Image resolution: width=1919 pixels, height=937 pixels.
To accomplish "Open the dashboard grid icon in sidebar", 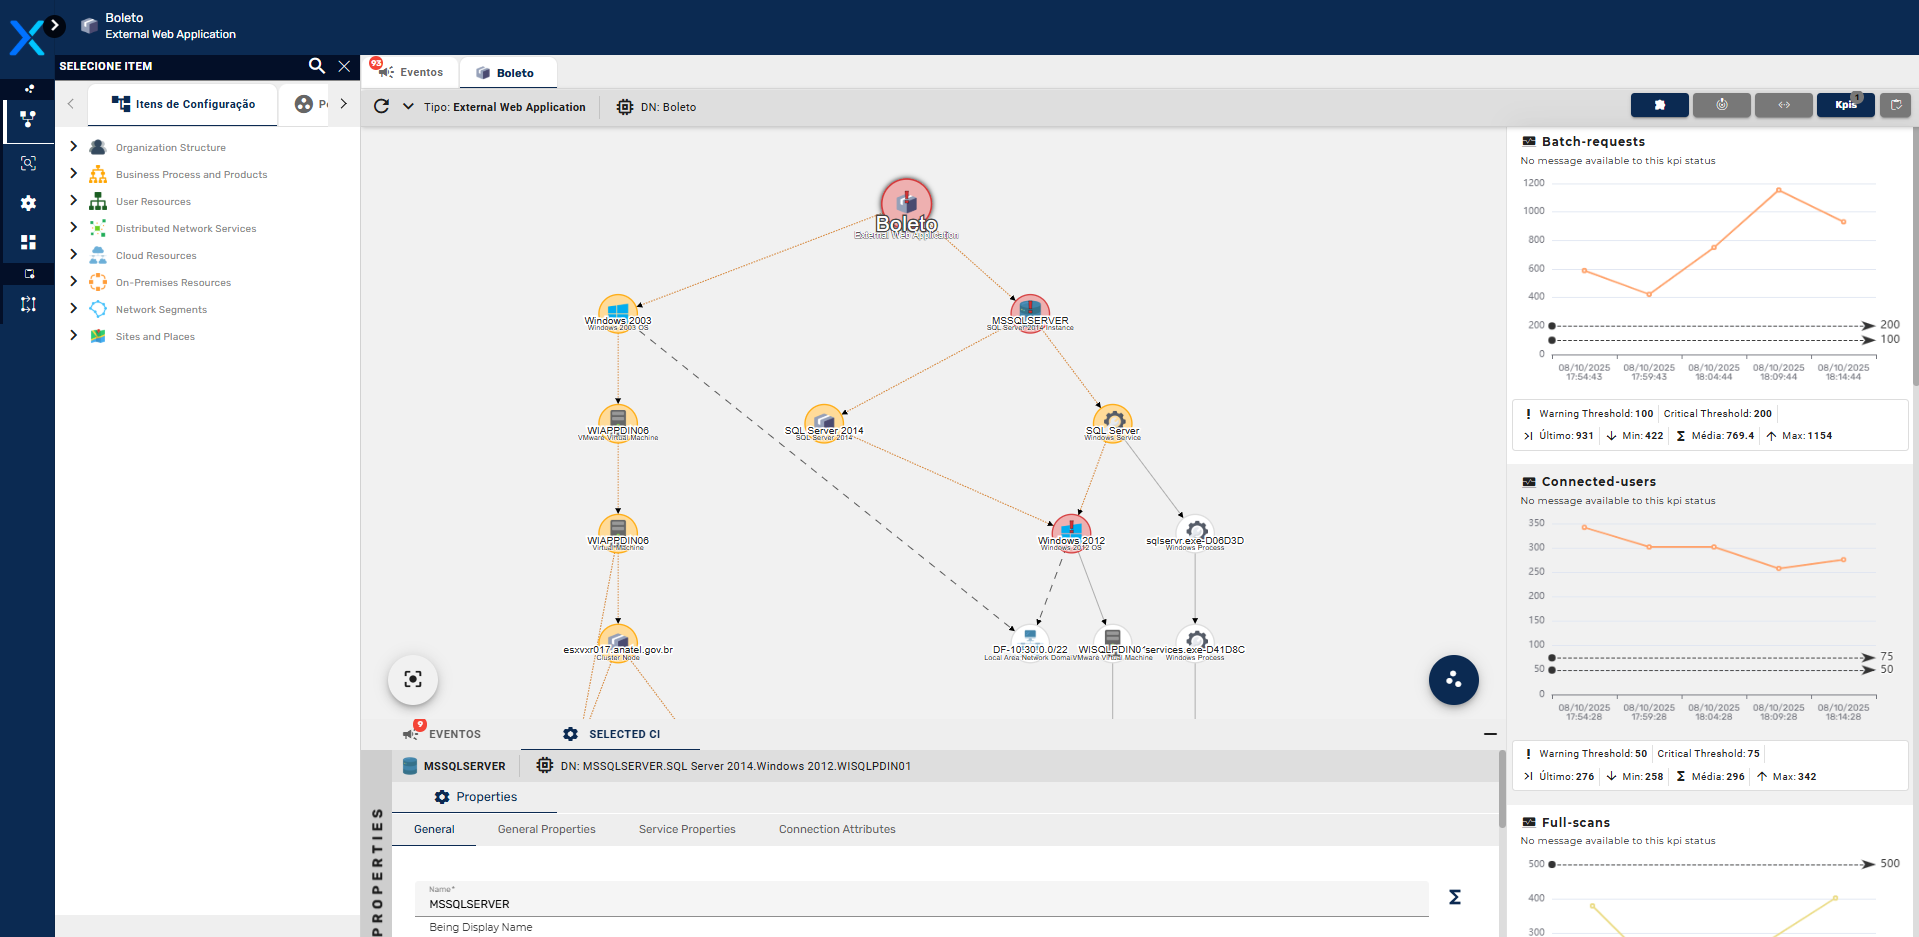I will click(x=28, y=242).
